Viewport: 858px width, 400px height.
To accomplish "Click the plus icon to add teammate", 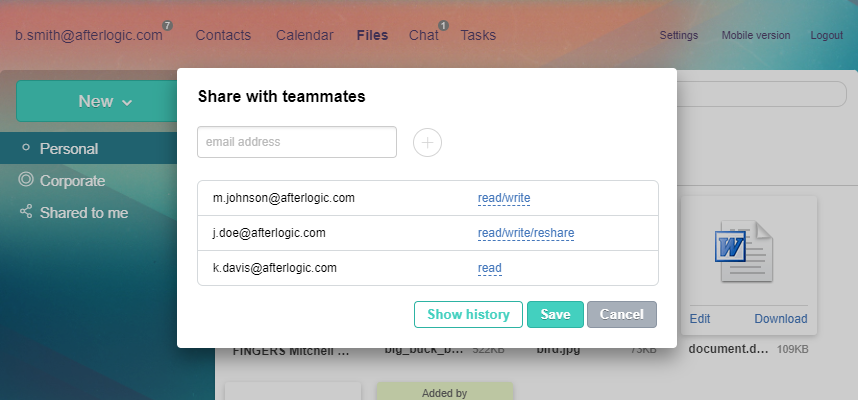I will click(427, 143).
